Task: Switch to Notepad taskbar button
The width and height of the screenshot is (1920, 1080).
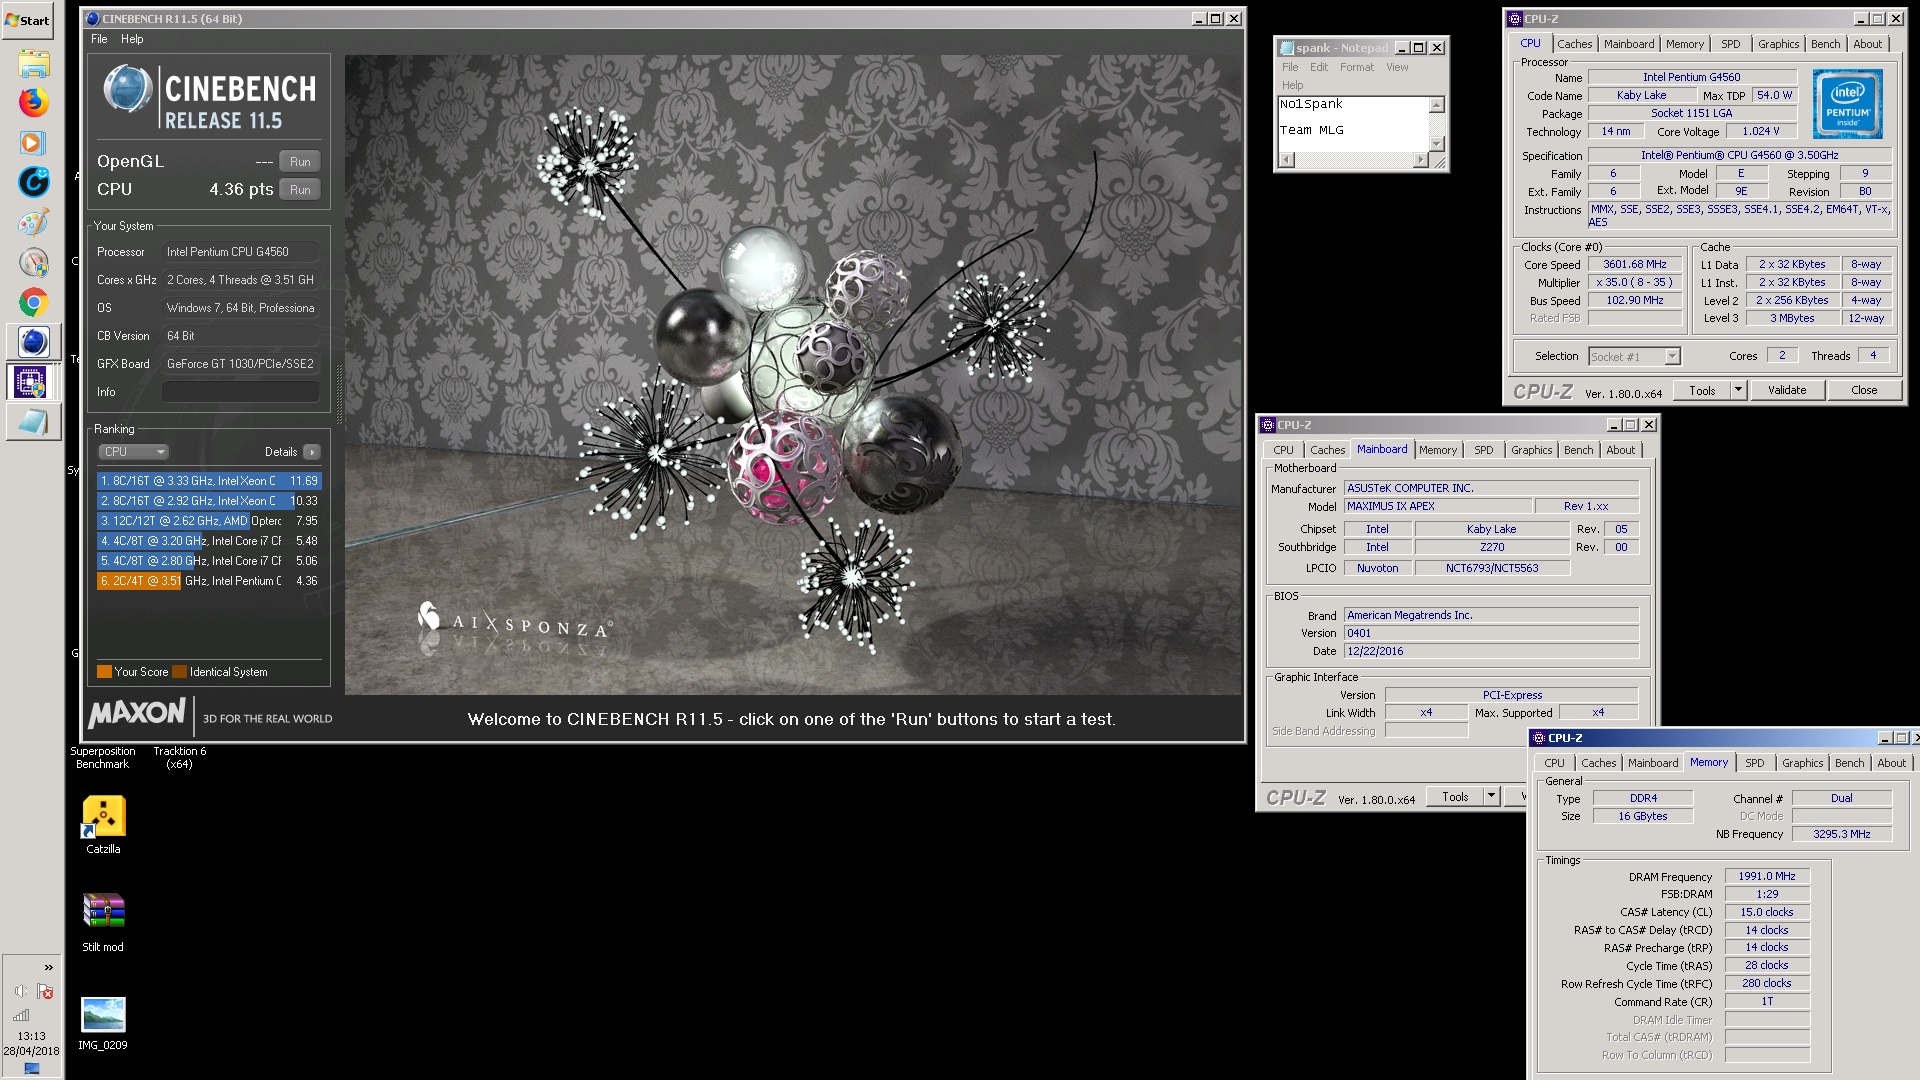Action: point(33,421)
